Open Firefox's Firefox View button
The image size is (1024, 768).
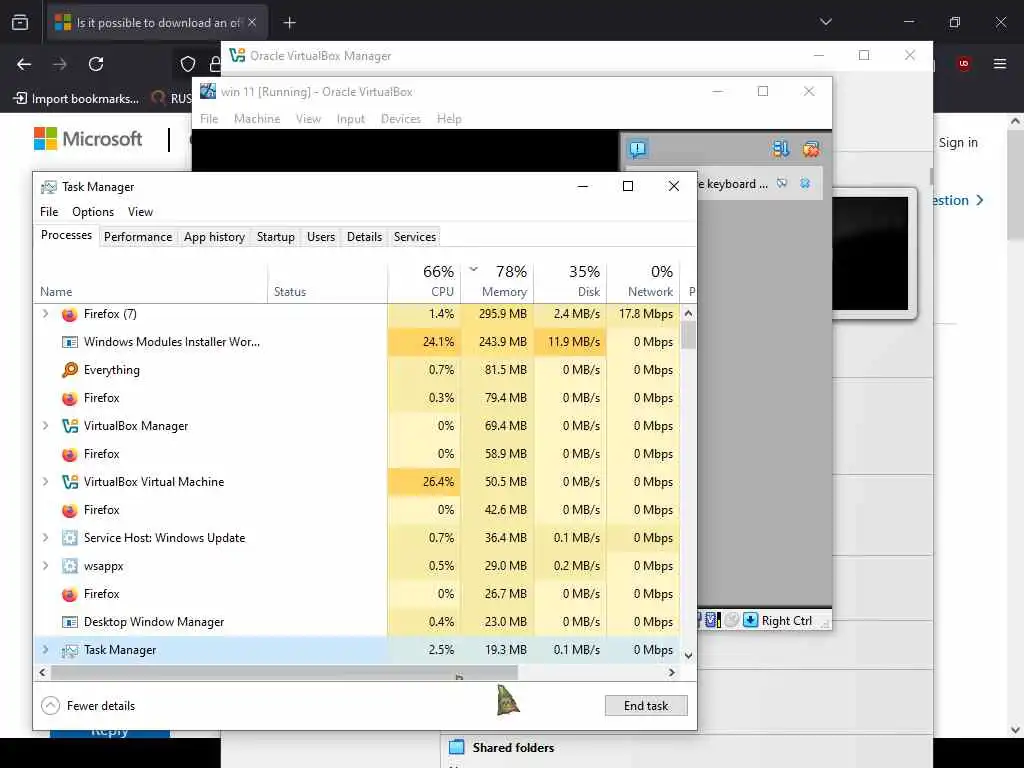(x=20, y=23)
